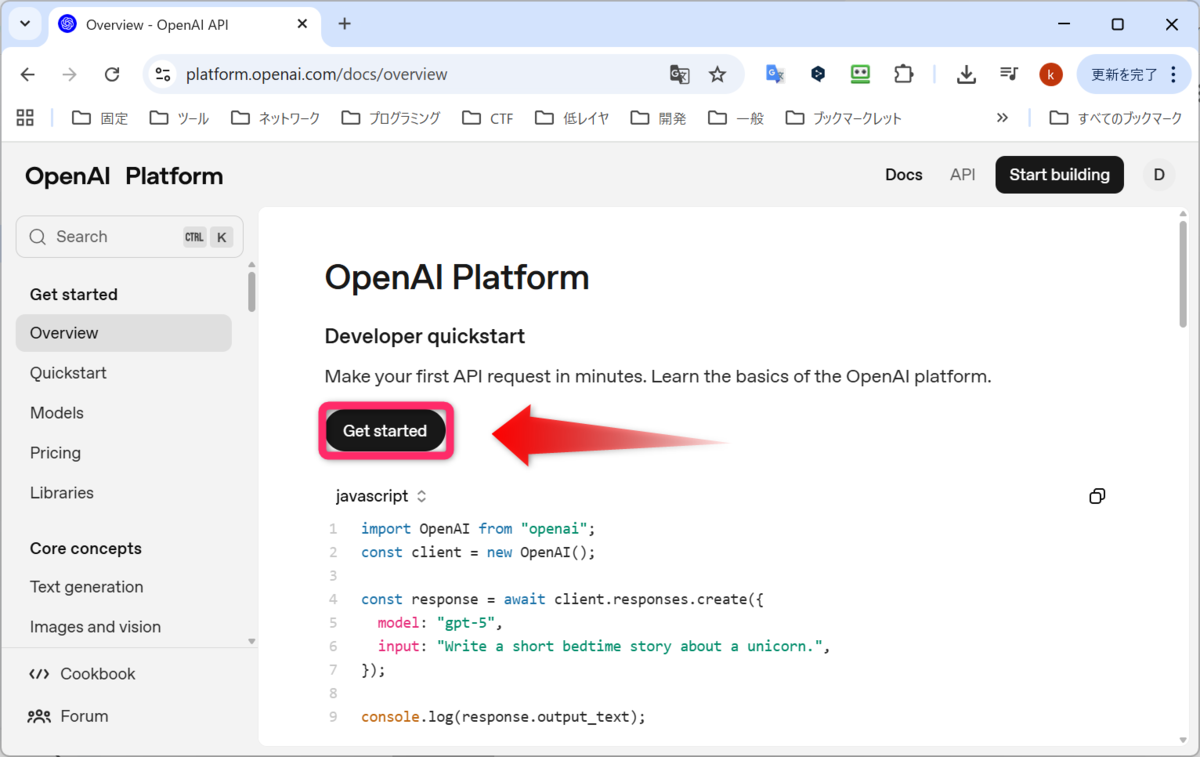Click the "gpt-5" model string in code
The width and height of the screenshot is (1200, 757).
tap(467, 622)
